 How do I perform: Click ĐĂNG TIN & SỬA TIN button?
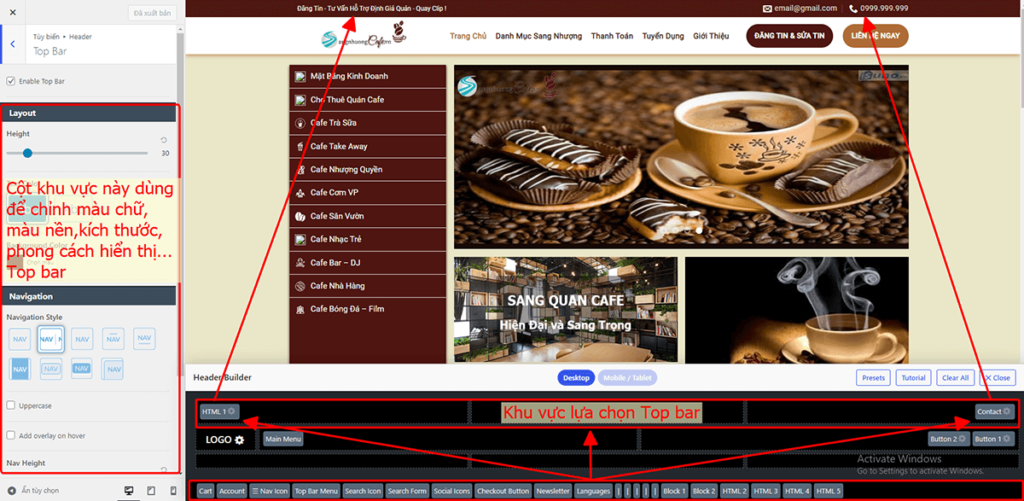click(790, 37)
